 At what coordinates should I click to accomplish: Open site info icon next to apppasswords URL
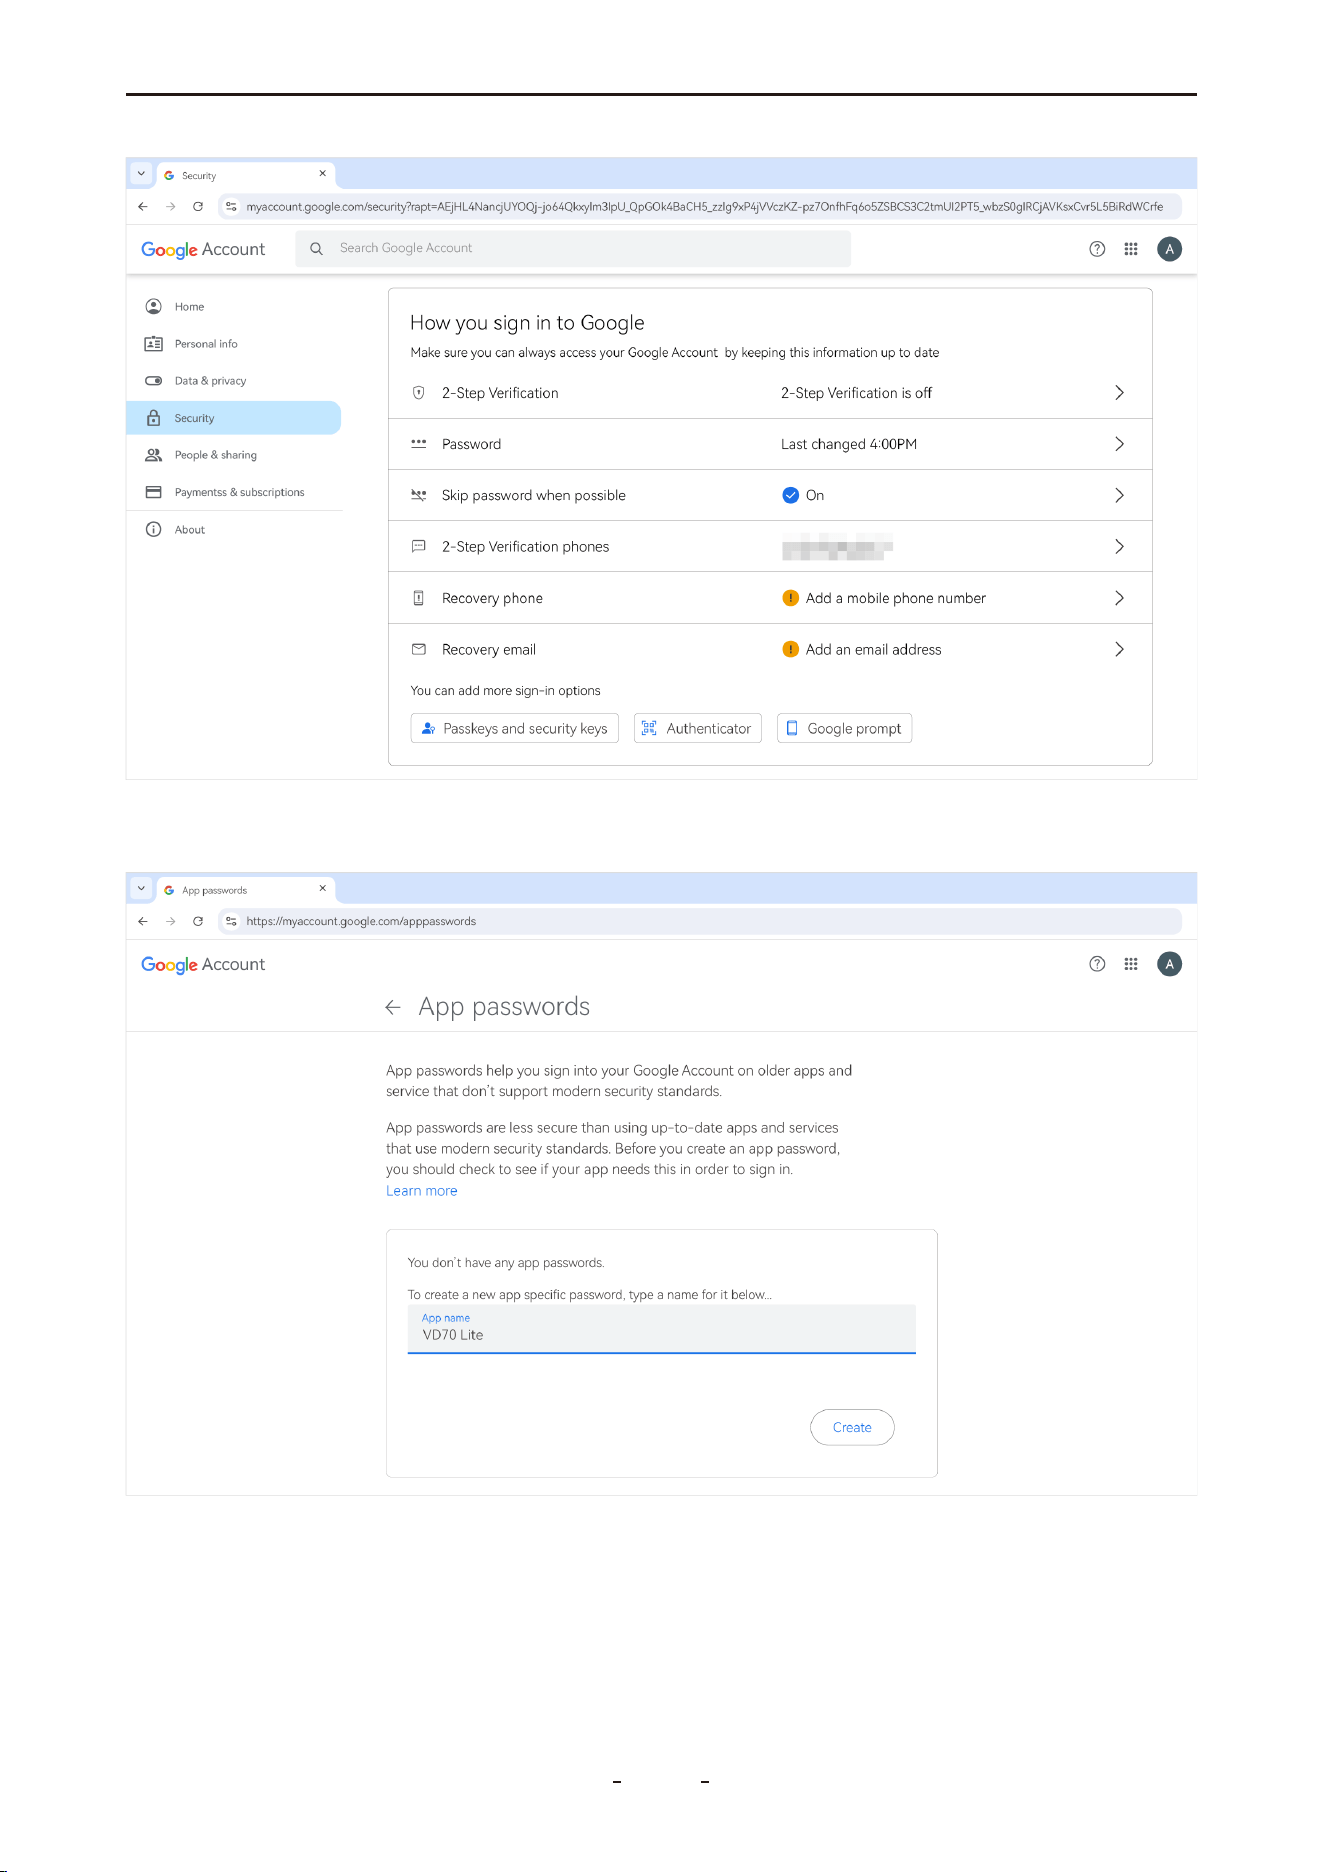(231, 921)
